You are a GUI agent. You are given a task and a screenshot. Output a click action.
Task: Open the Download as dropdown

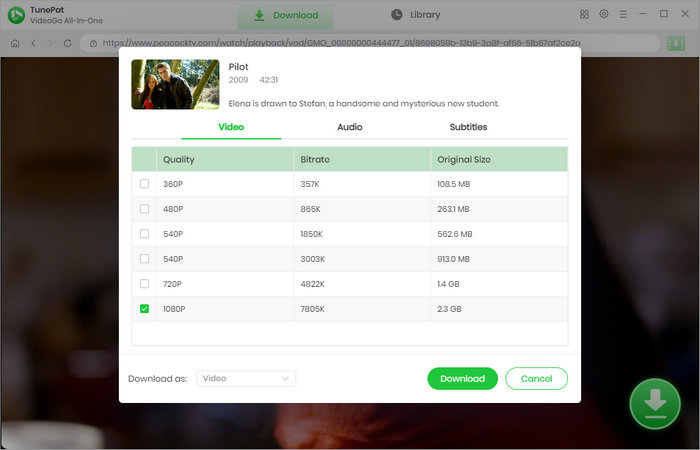tap(246, 379)
